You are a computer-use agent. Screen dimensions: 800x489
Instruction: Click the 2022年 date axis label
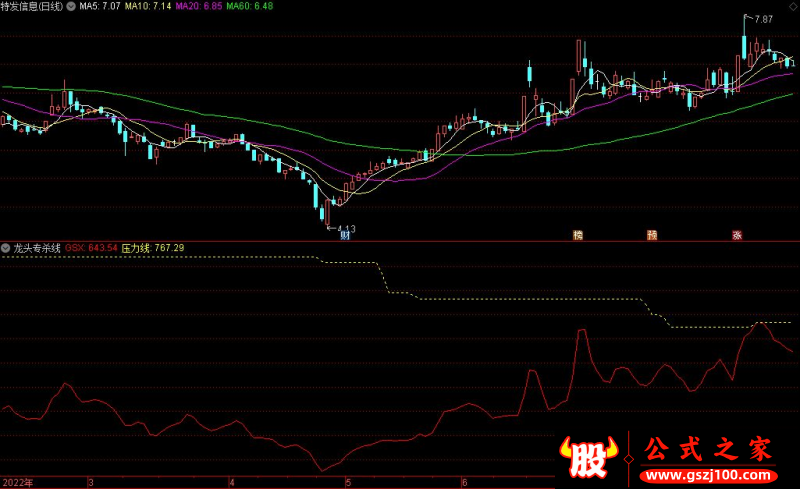(x=17, y=482)
